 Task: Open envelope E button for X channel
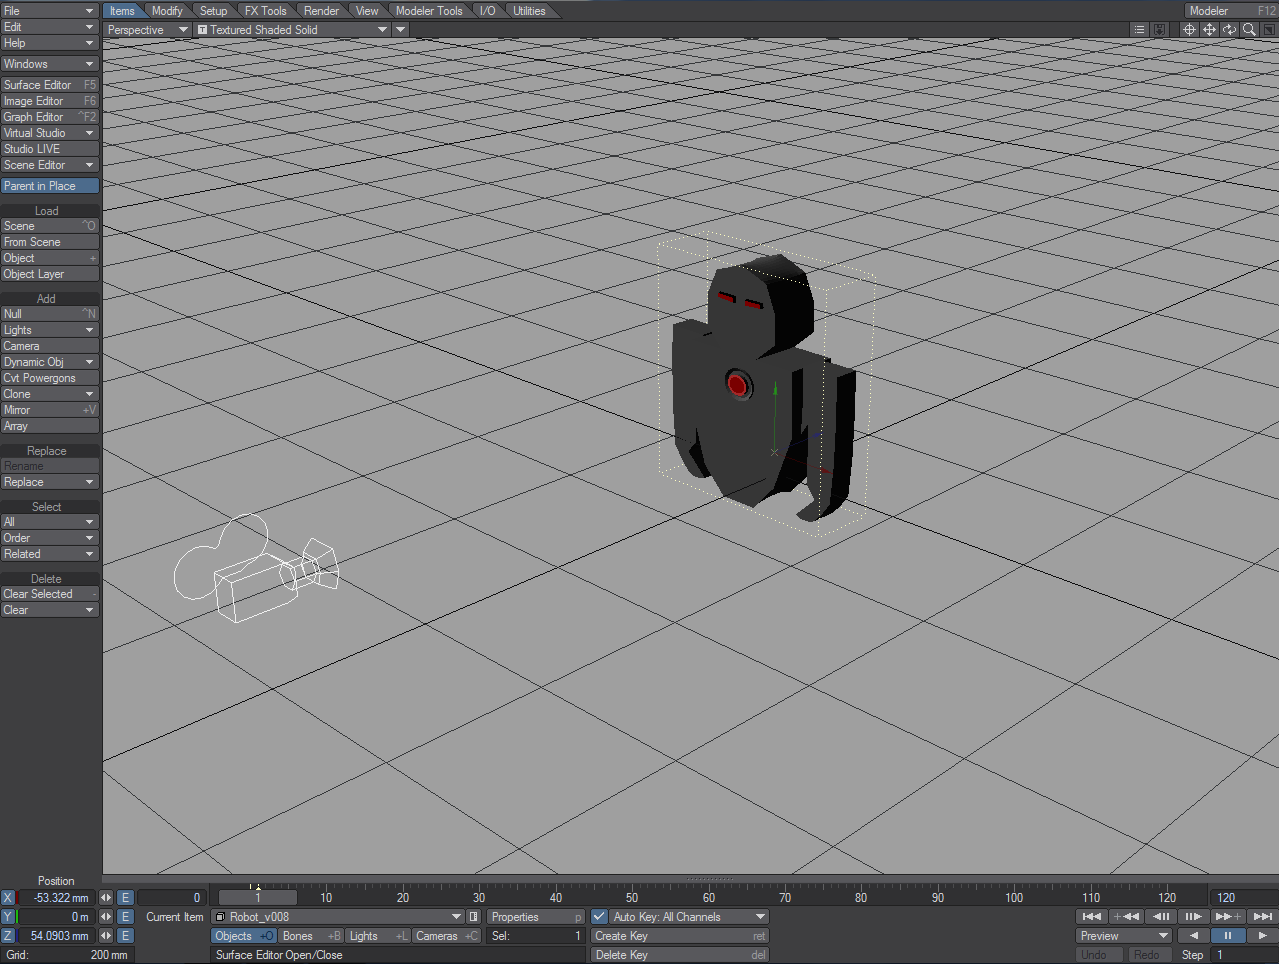click(x=125, y=898)
